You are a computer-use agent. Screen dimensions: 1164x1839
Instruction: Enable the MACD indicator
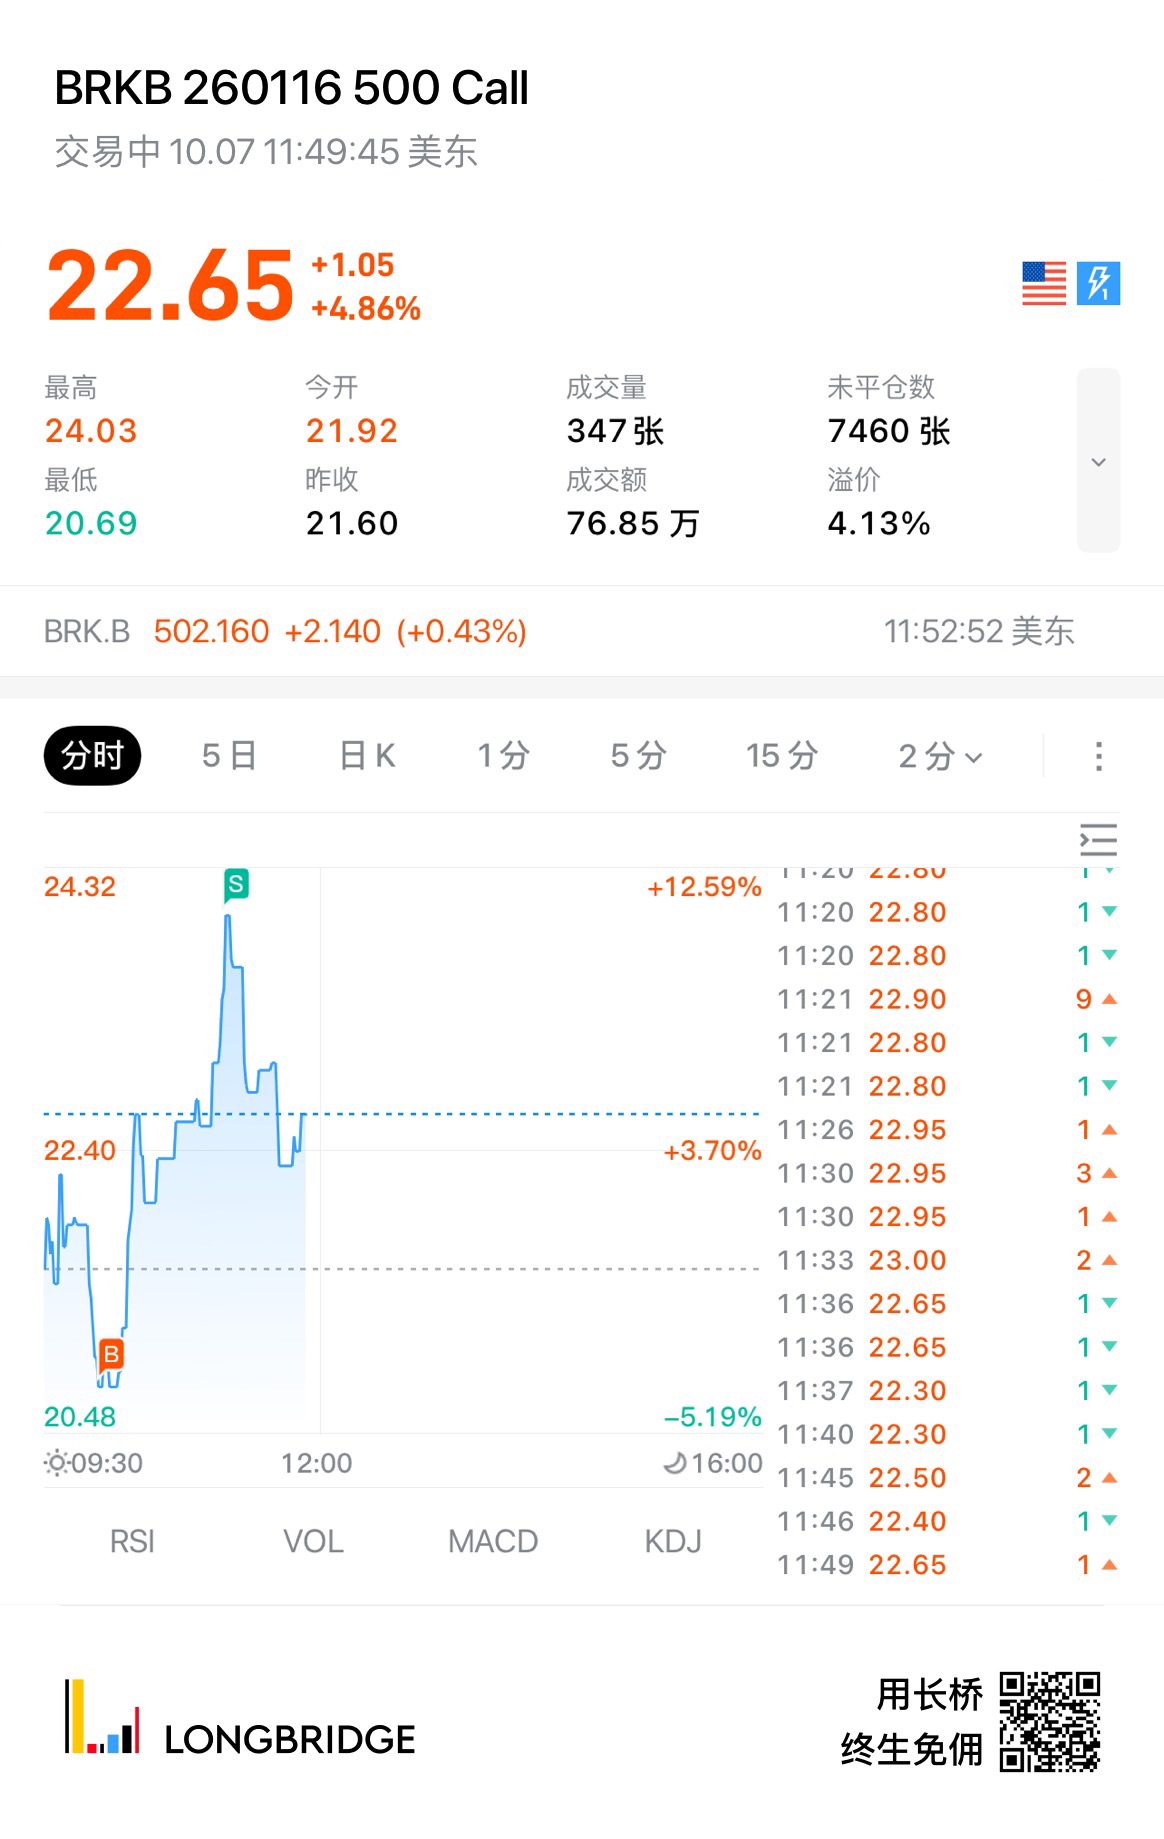pyautogui.click(x=493, y=1541)
